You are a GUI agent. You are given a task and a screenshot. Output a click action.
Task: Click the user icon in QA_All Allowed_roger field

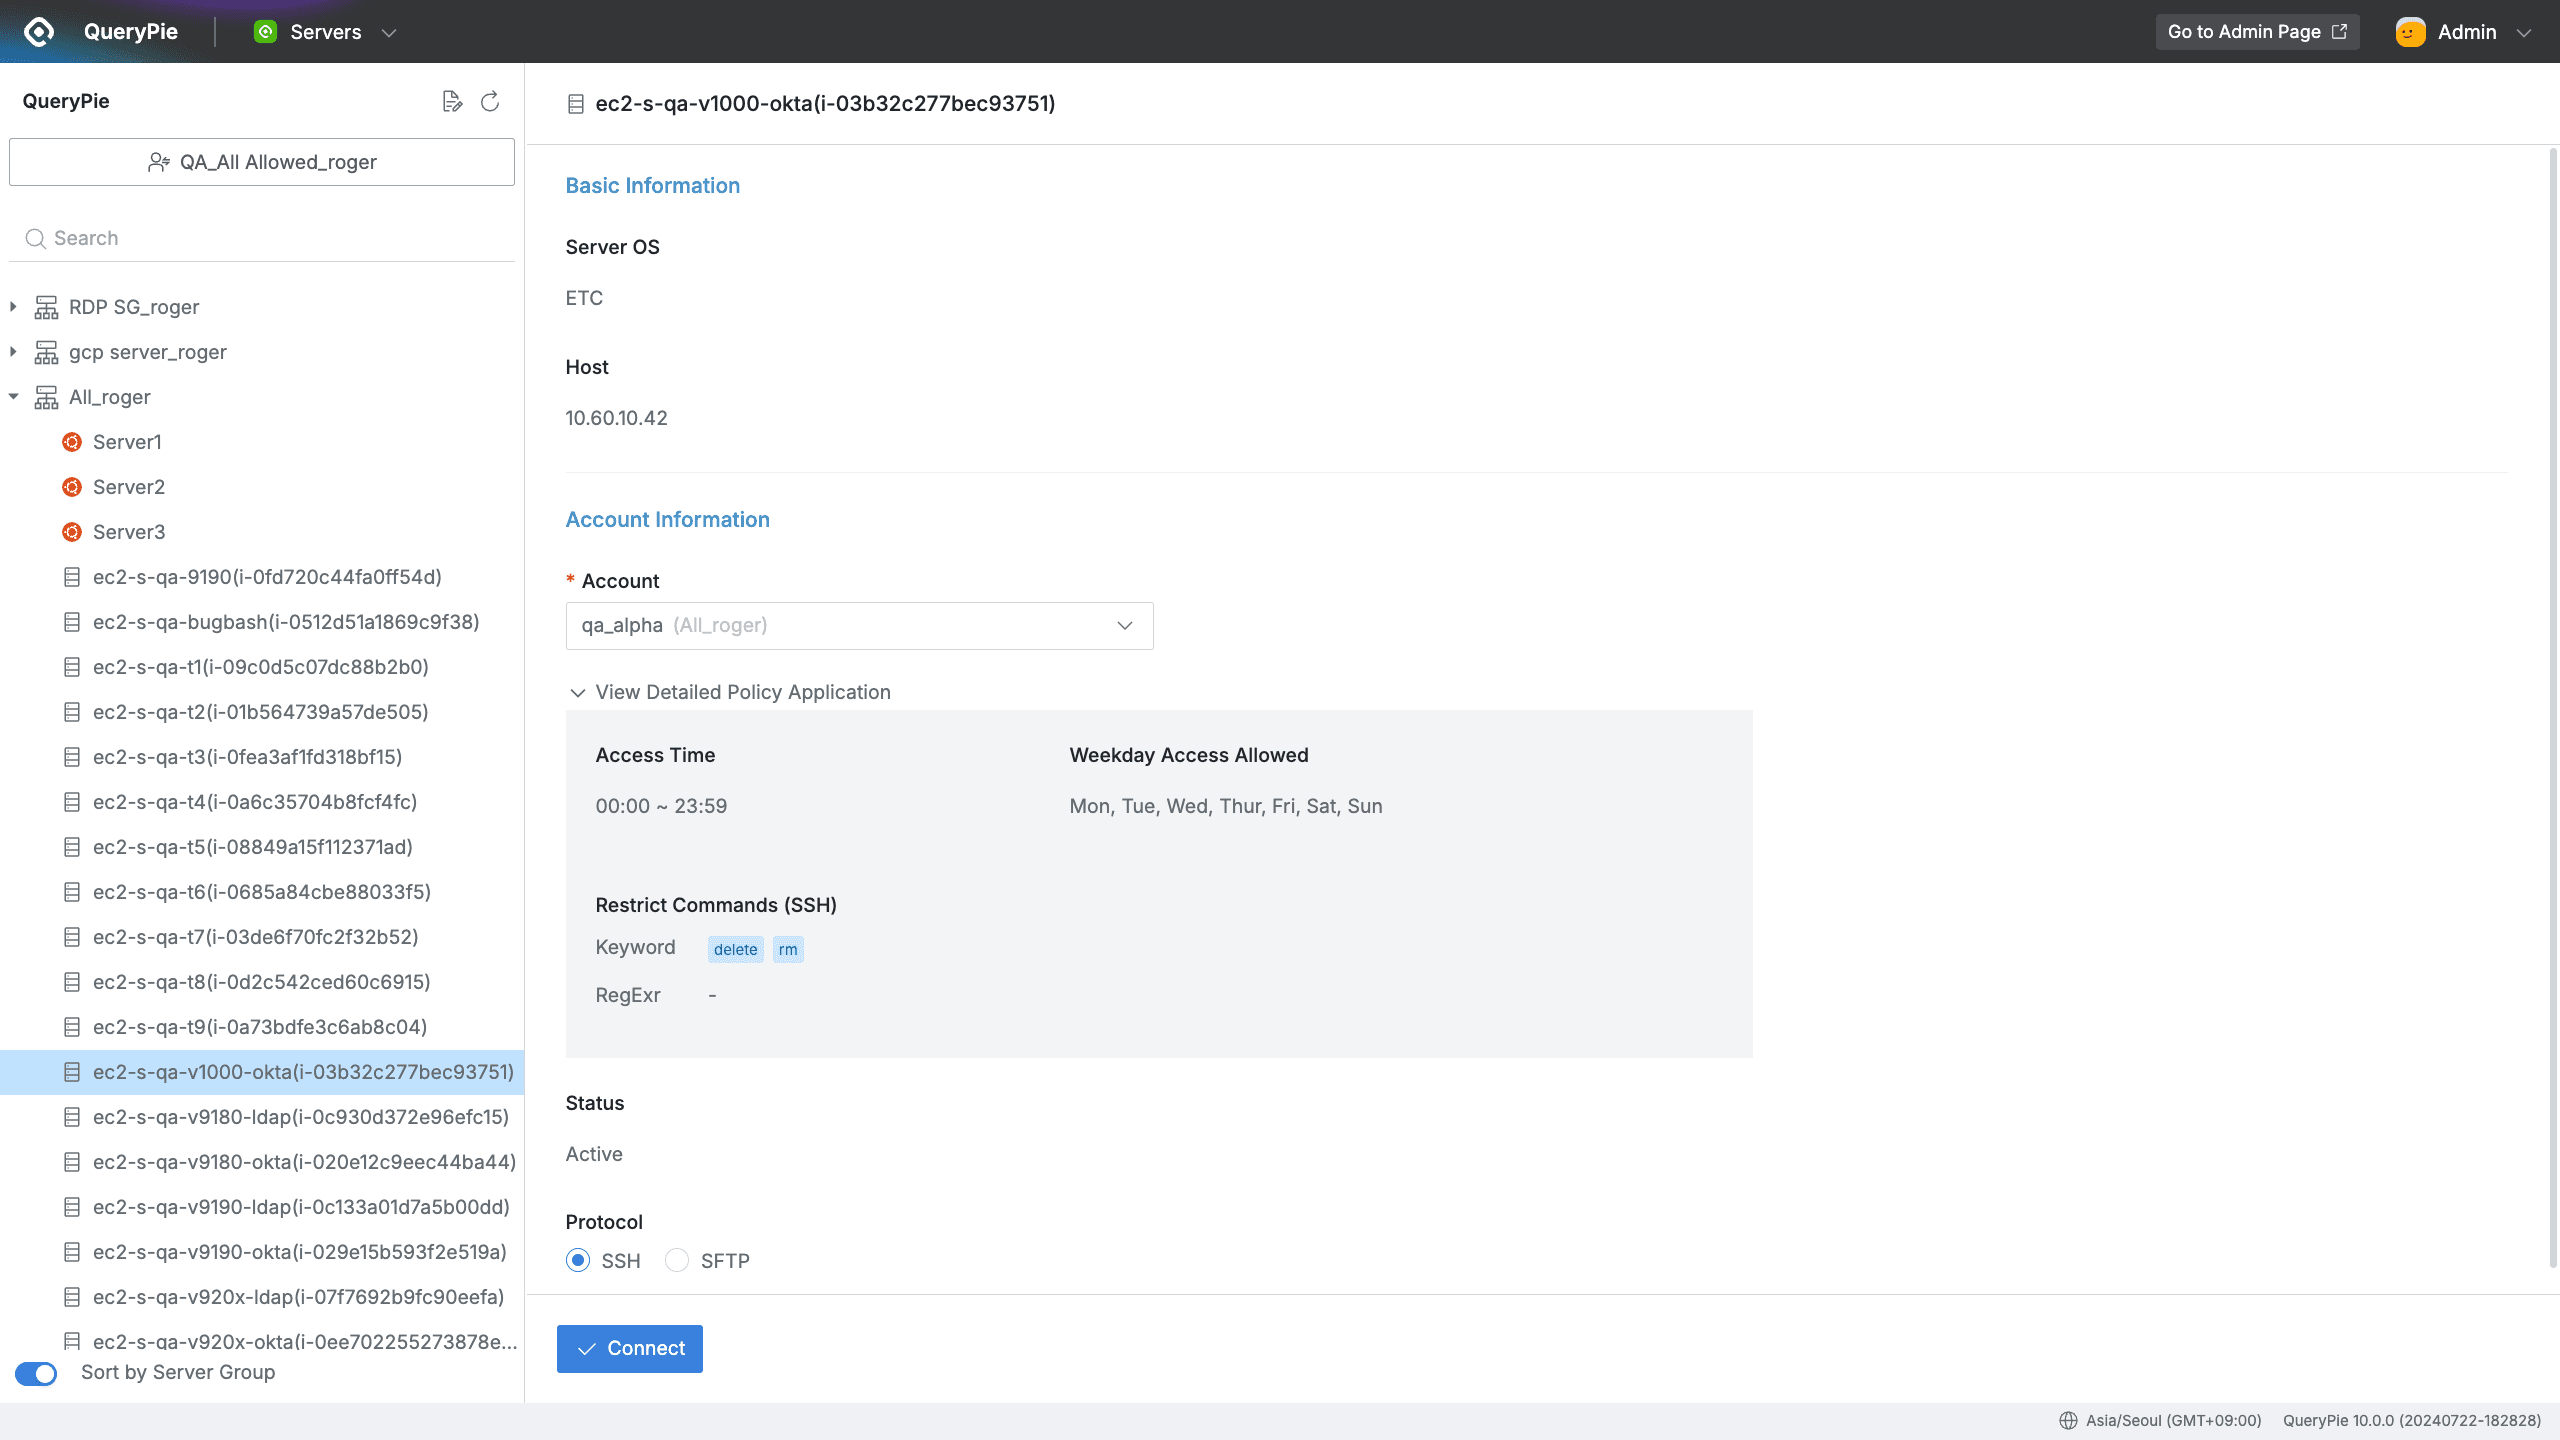(159, 161)
